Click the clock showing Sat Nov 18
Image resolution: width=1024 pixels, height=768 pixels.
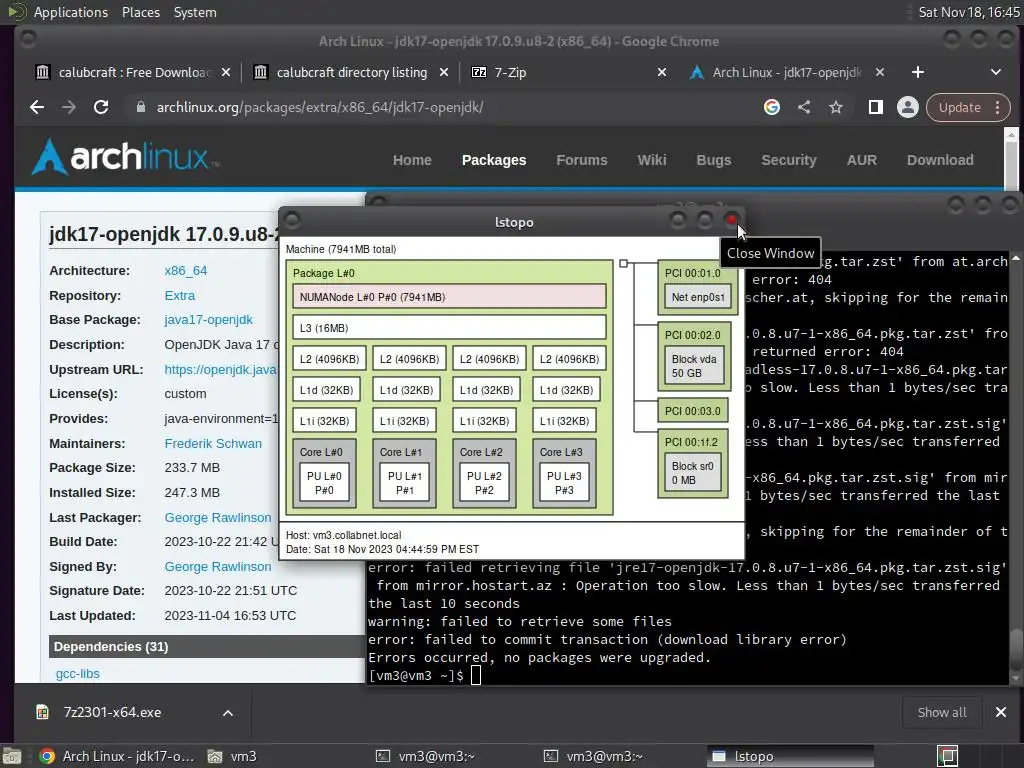(x=968, y=12)
